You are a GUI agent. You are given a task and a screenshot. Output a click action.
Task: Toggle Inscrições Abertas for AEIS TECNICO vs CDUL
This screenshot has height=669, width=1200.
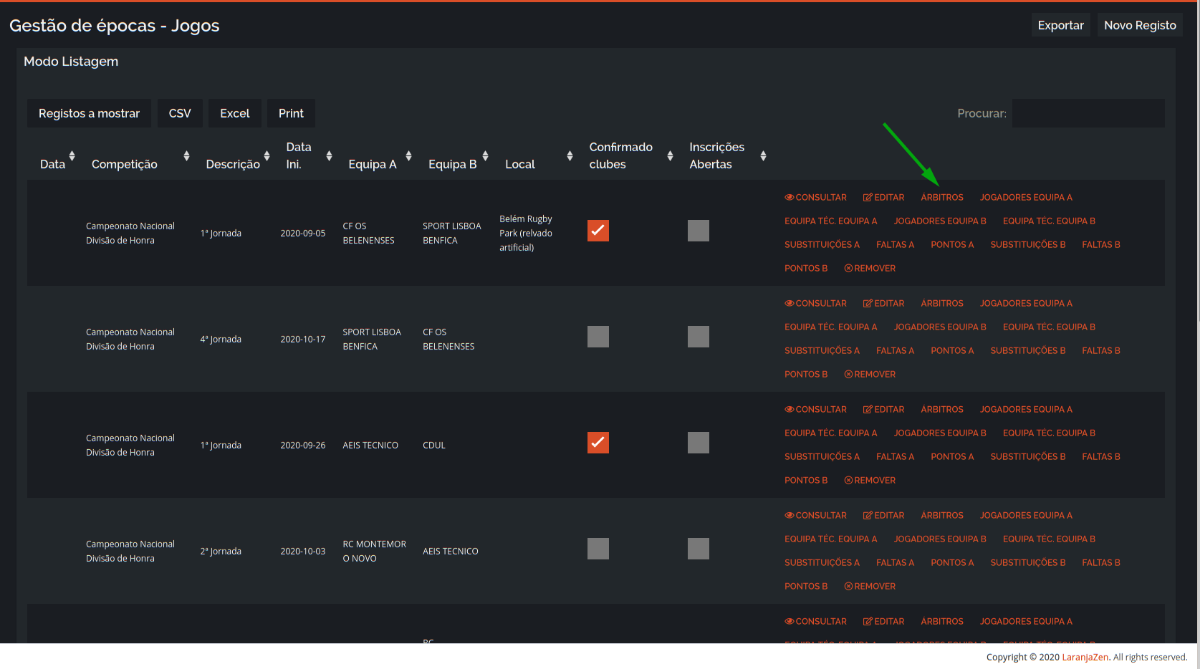click(698, 443)
